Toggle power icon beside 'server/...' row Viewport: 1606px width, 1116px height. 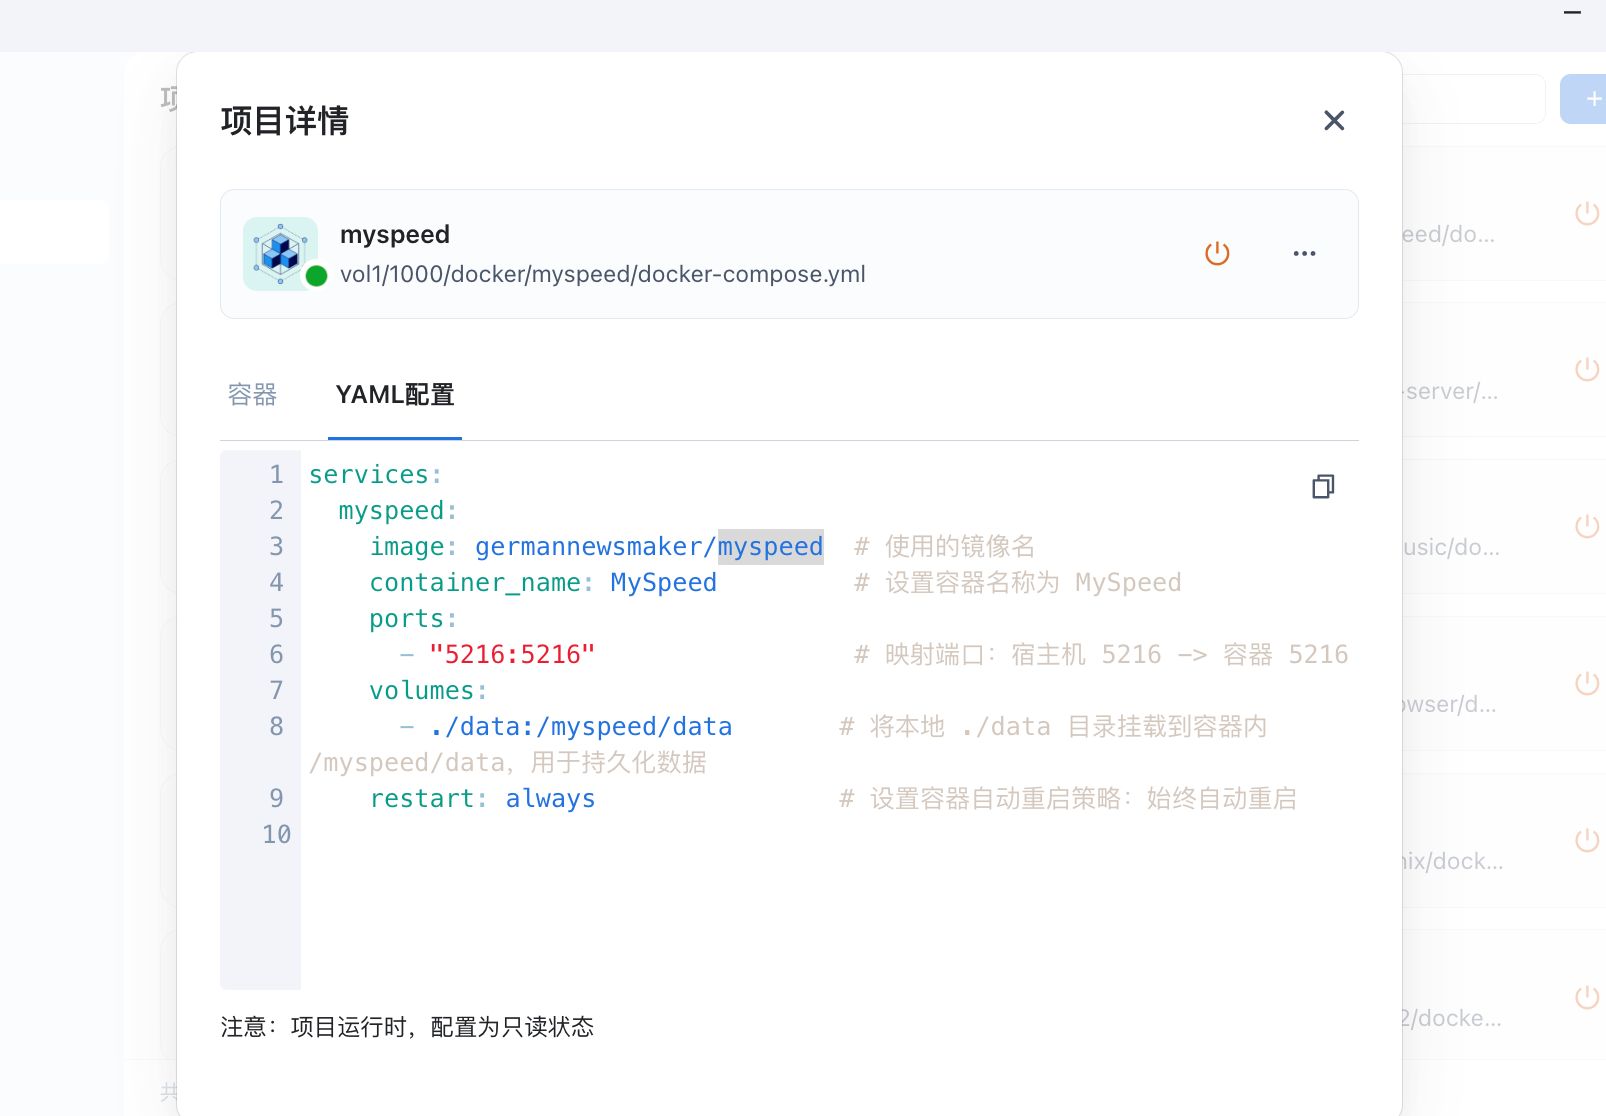click(x=1586, y=370)
